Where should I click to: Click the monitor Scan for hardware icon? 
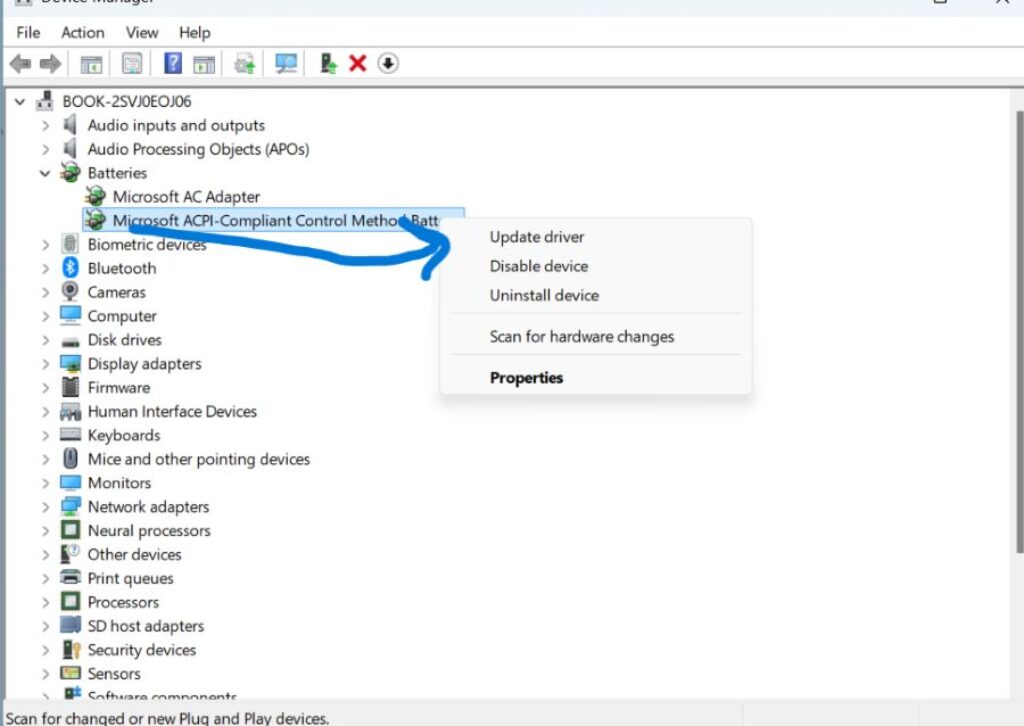click(286, 63)
